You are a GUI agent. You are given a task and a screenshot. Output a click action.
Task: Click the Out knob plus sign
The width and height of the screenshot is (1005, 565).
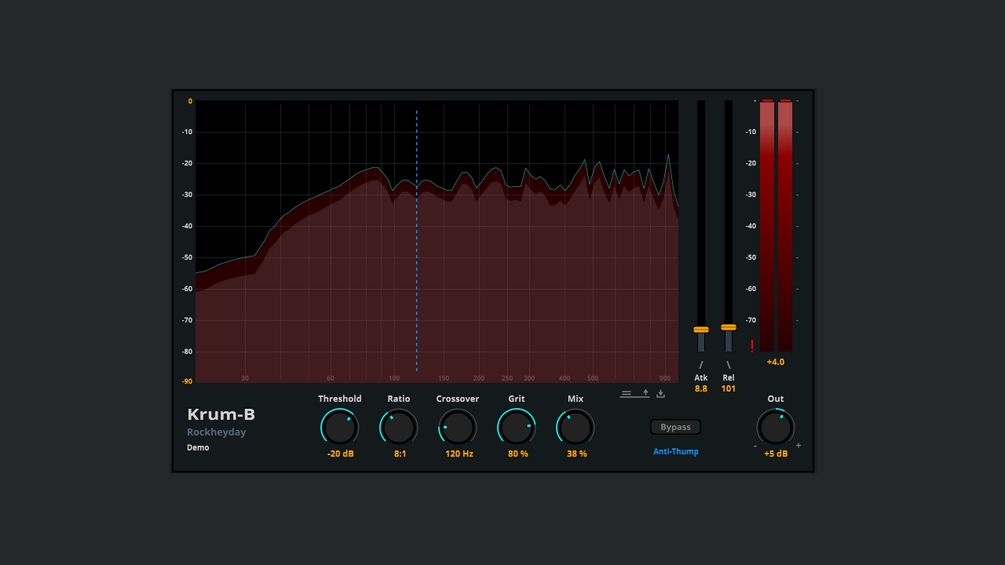point(798,445)
